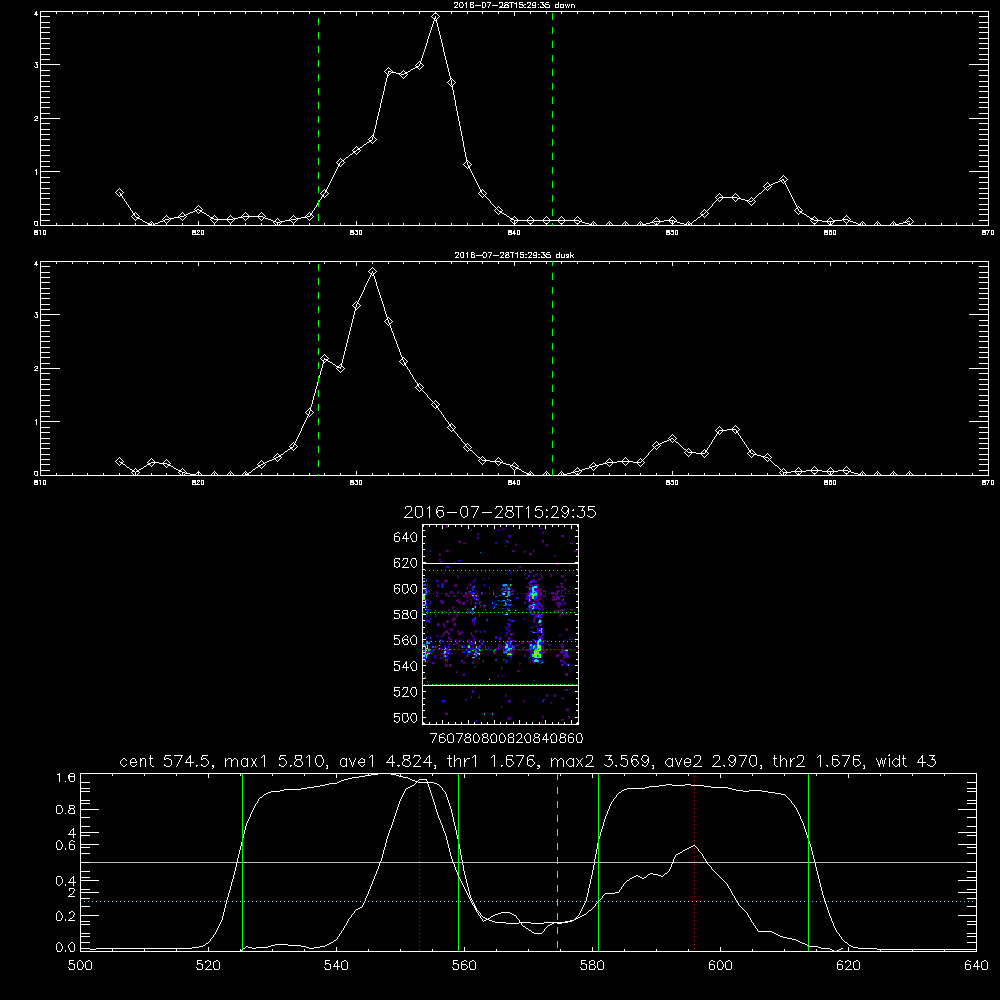
Task: Click the '640' x-axis label of bottom plot
Action: tap(976, 966)
